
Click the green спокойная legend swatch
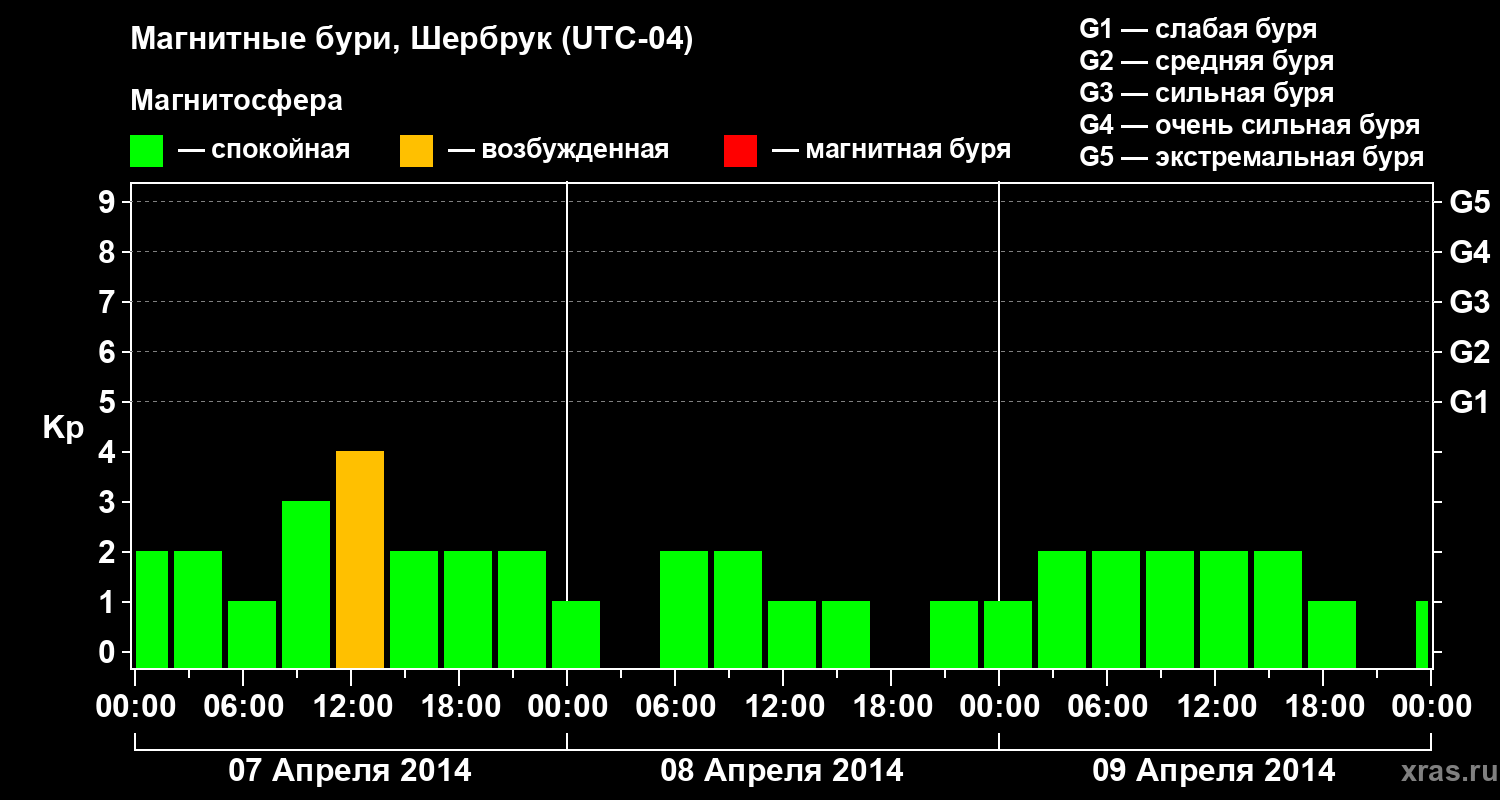tap(147, 151)
